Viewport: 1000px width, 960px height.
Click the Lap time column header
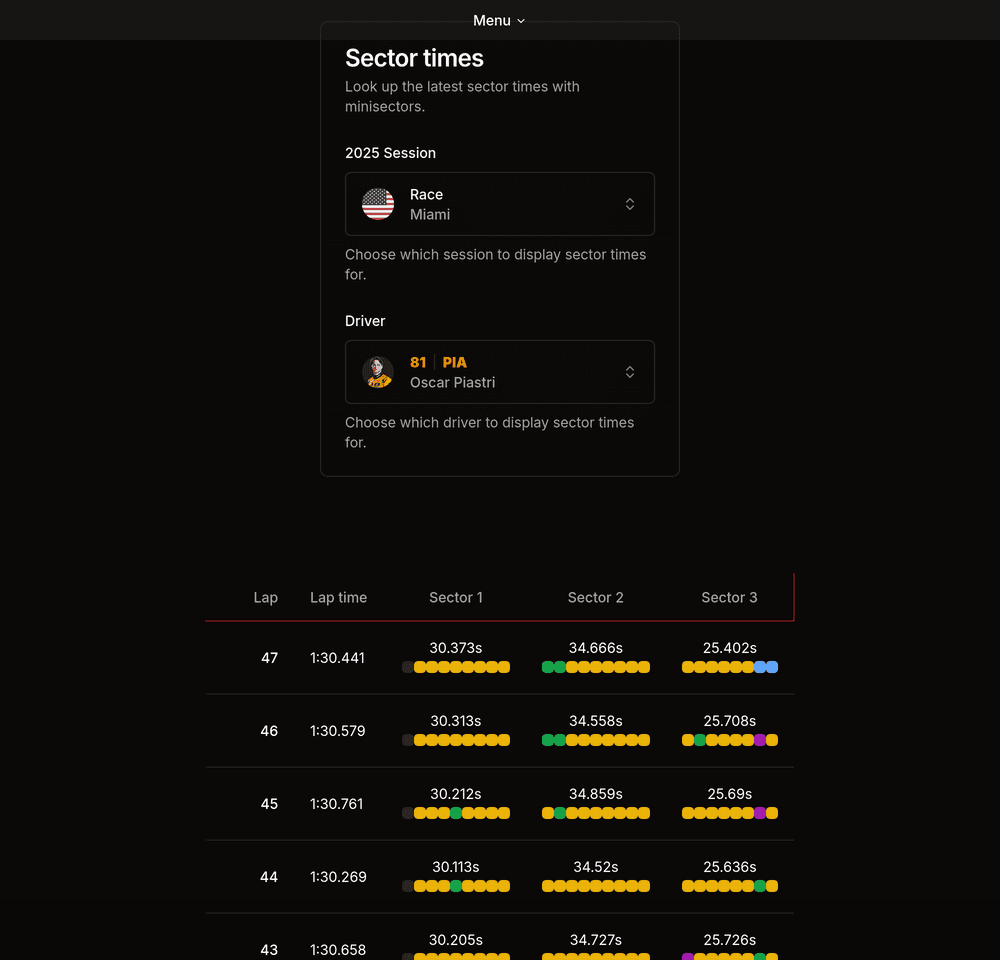[x=338, y=597]
